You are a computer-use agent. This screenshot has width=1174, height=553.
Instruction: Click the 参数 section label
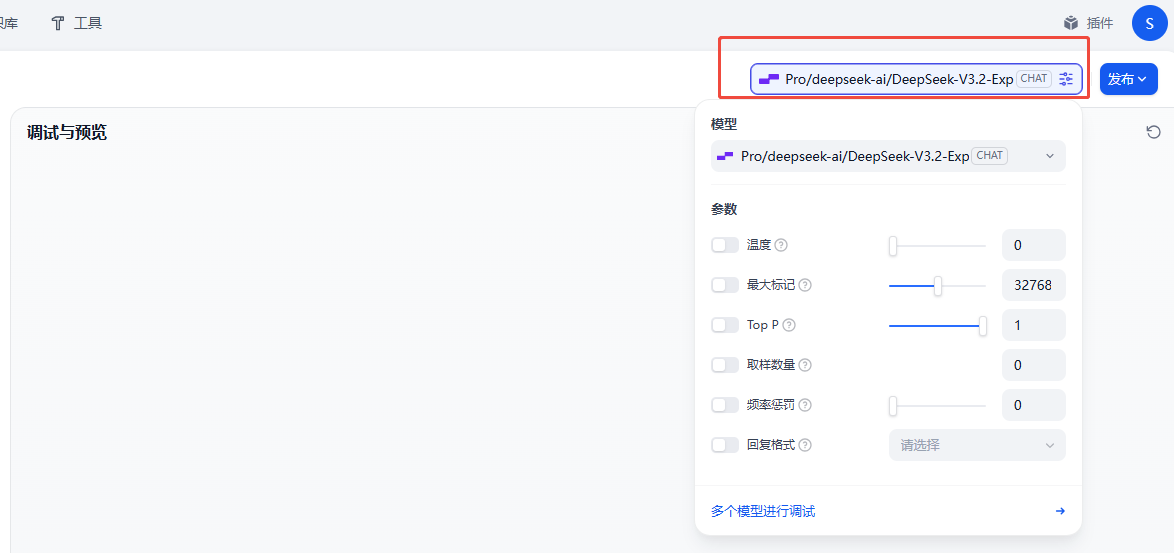[x=724, y=210]
